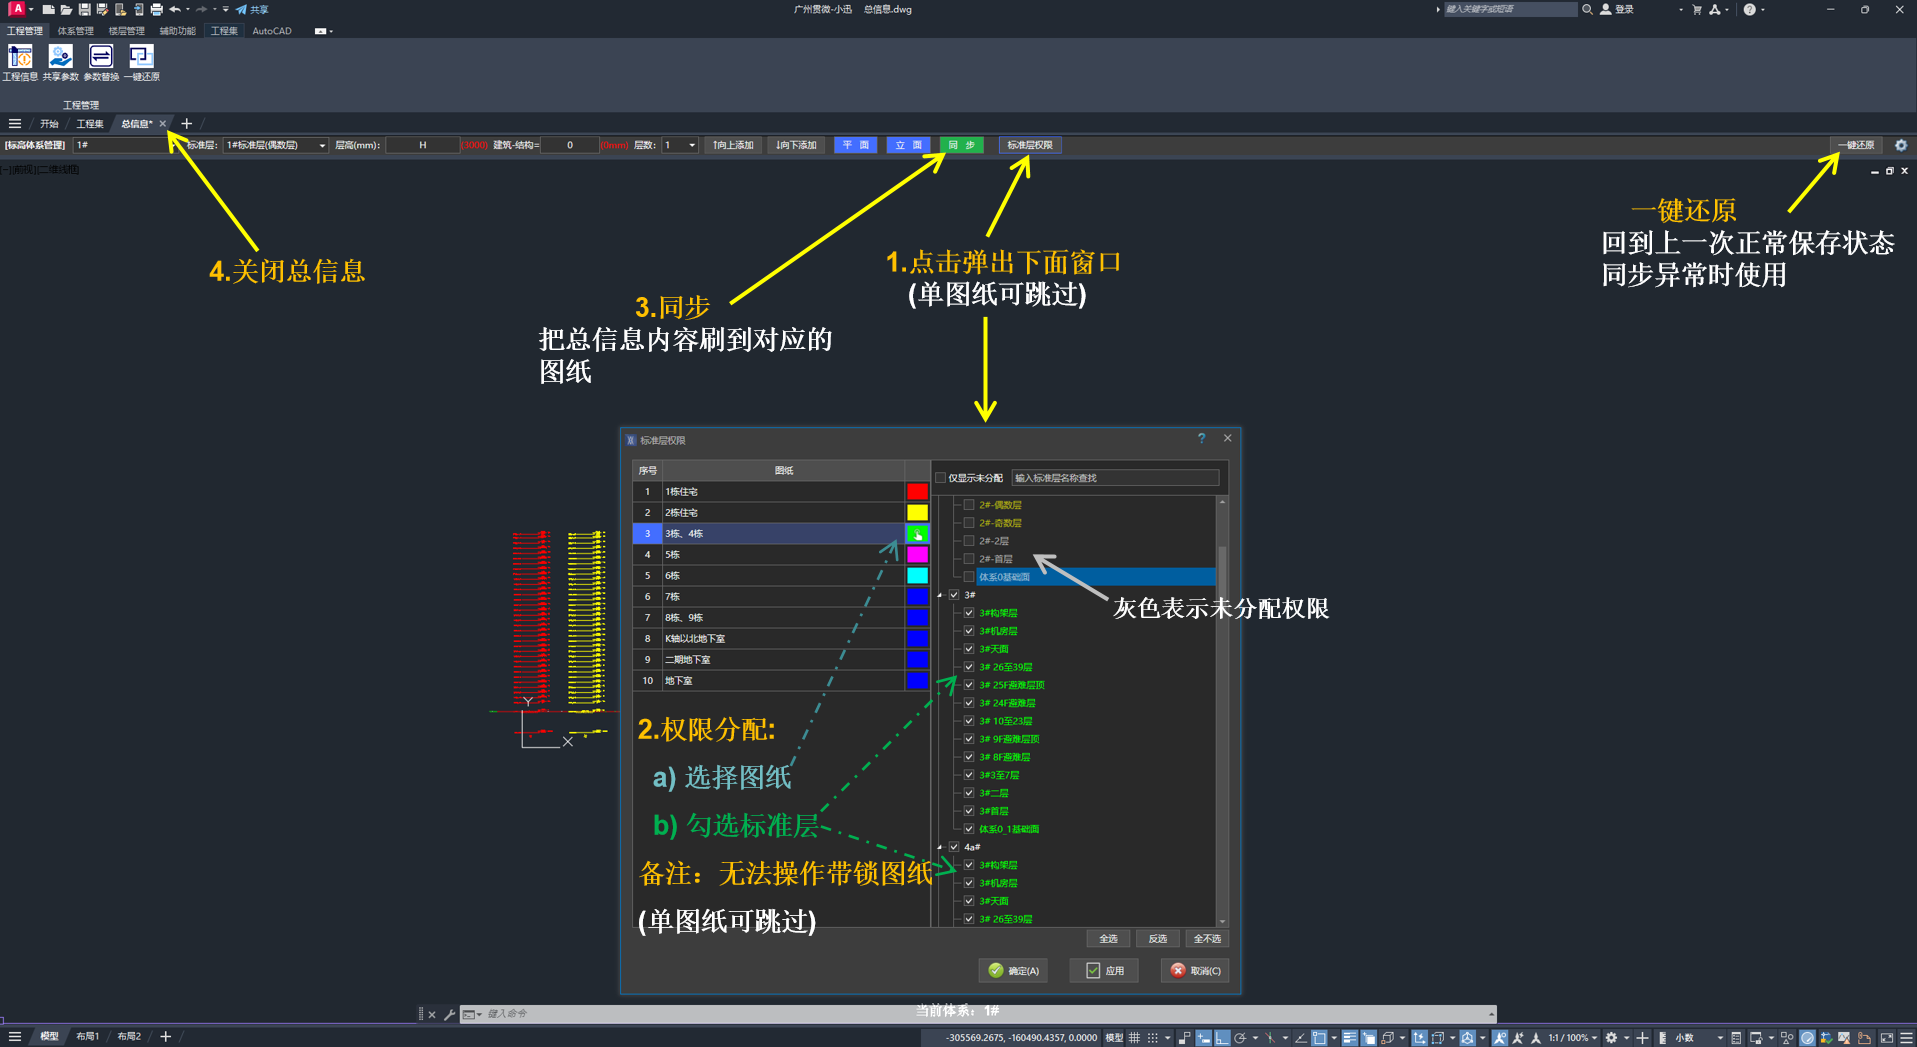1917x1047 pixels.
Task: Collapse the 3# tree node
Action: point(940,595)
